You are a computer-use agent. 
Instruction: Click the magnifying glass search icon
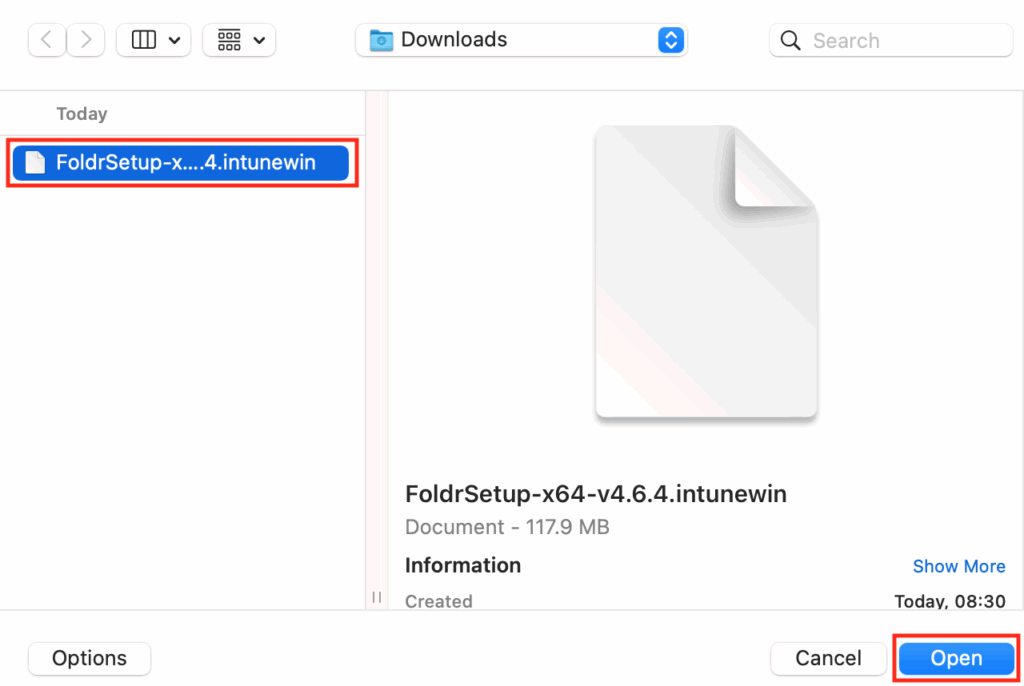pos(790,40)
